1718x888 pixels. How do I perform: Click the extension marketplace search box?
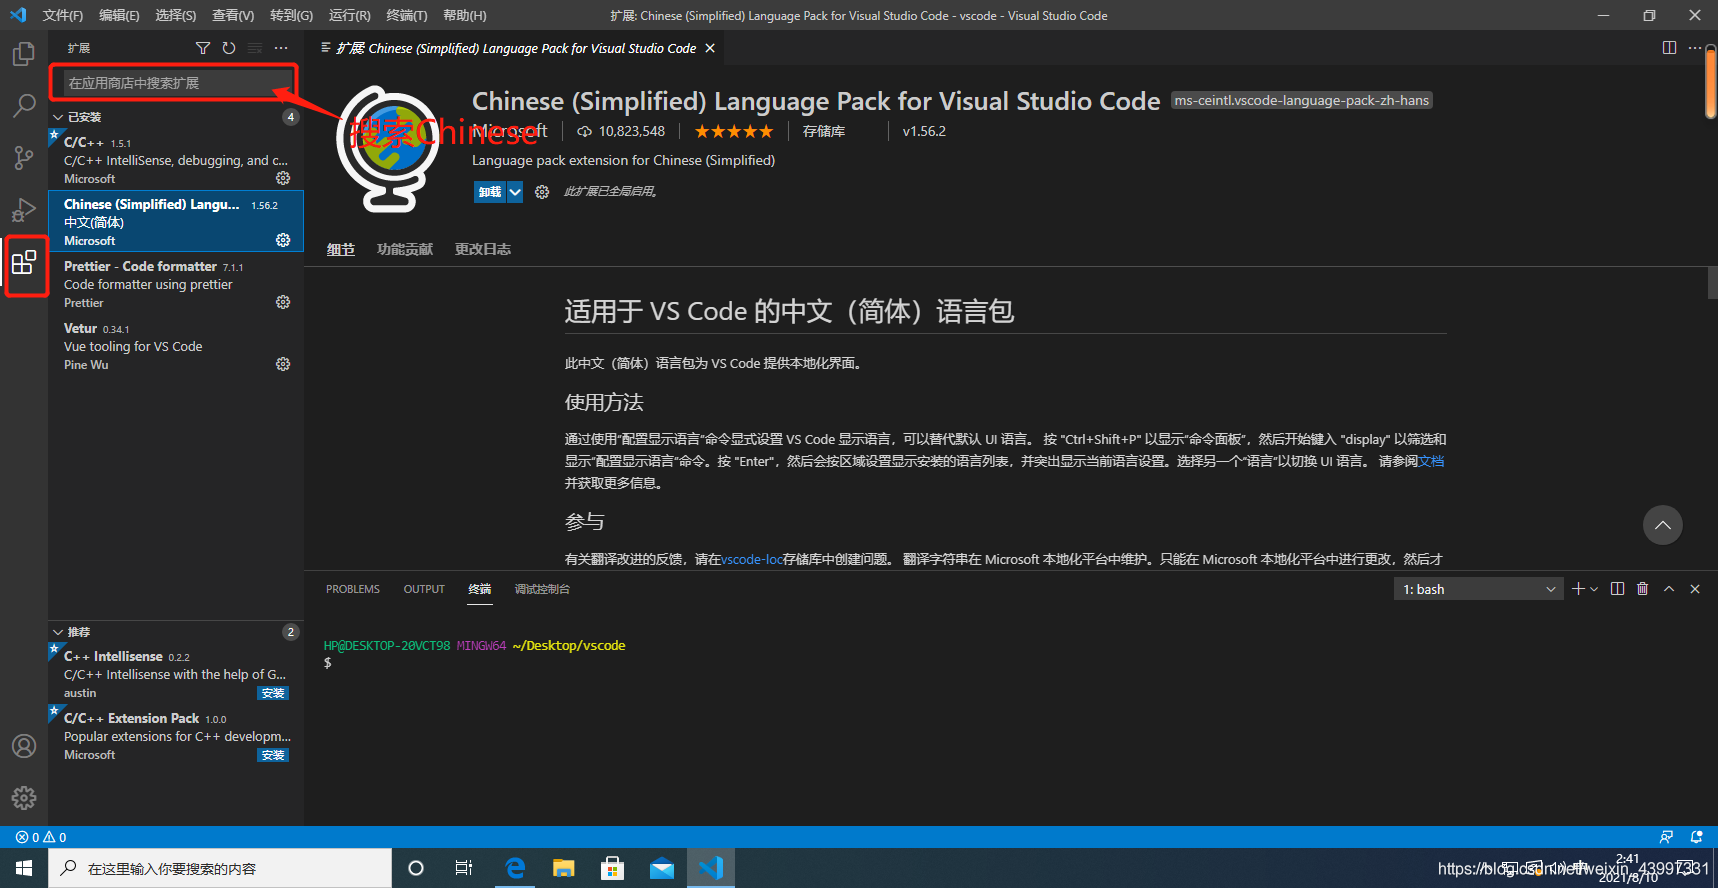[175, 83]
